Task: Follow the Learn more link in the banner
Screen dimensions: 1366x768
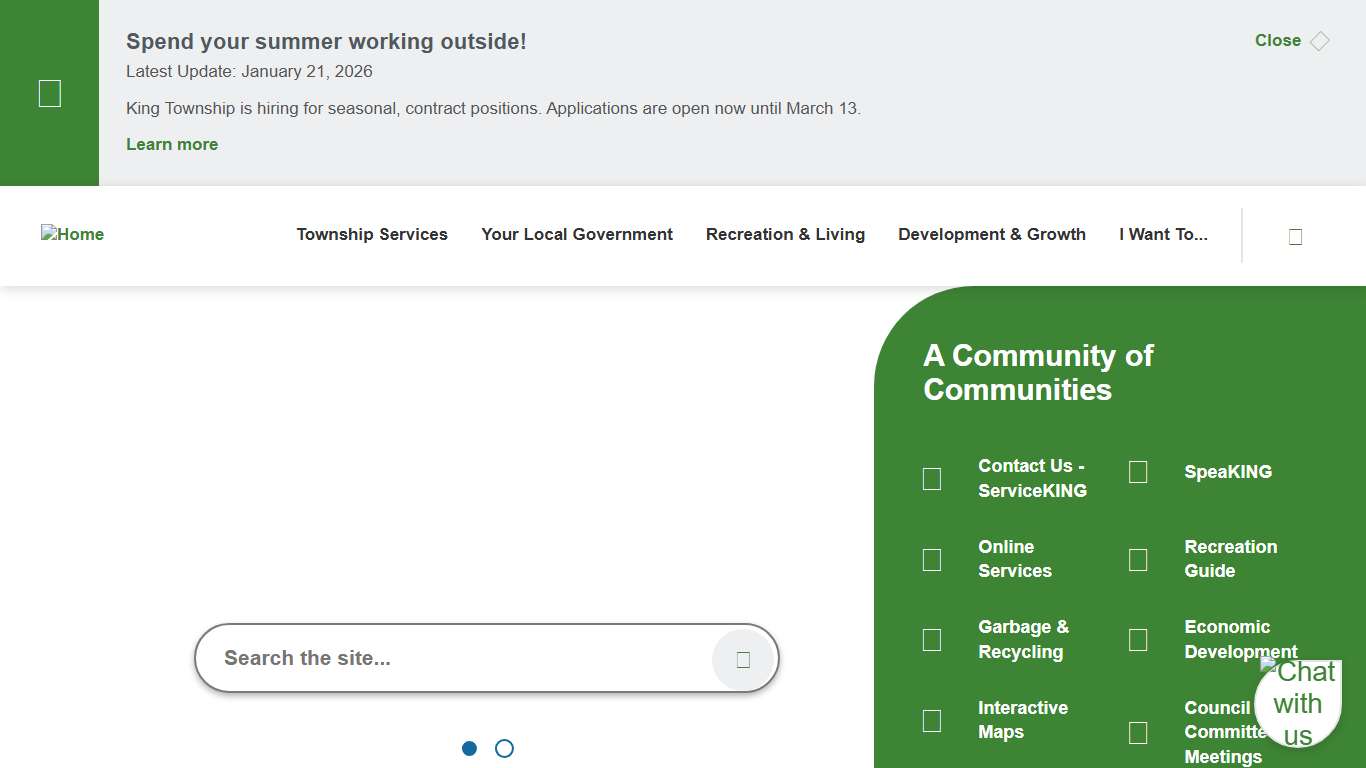Action: [172, 145]
